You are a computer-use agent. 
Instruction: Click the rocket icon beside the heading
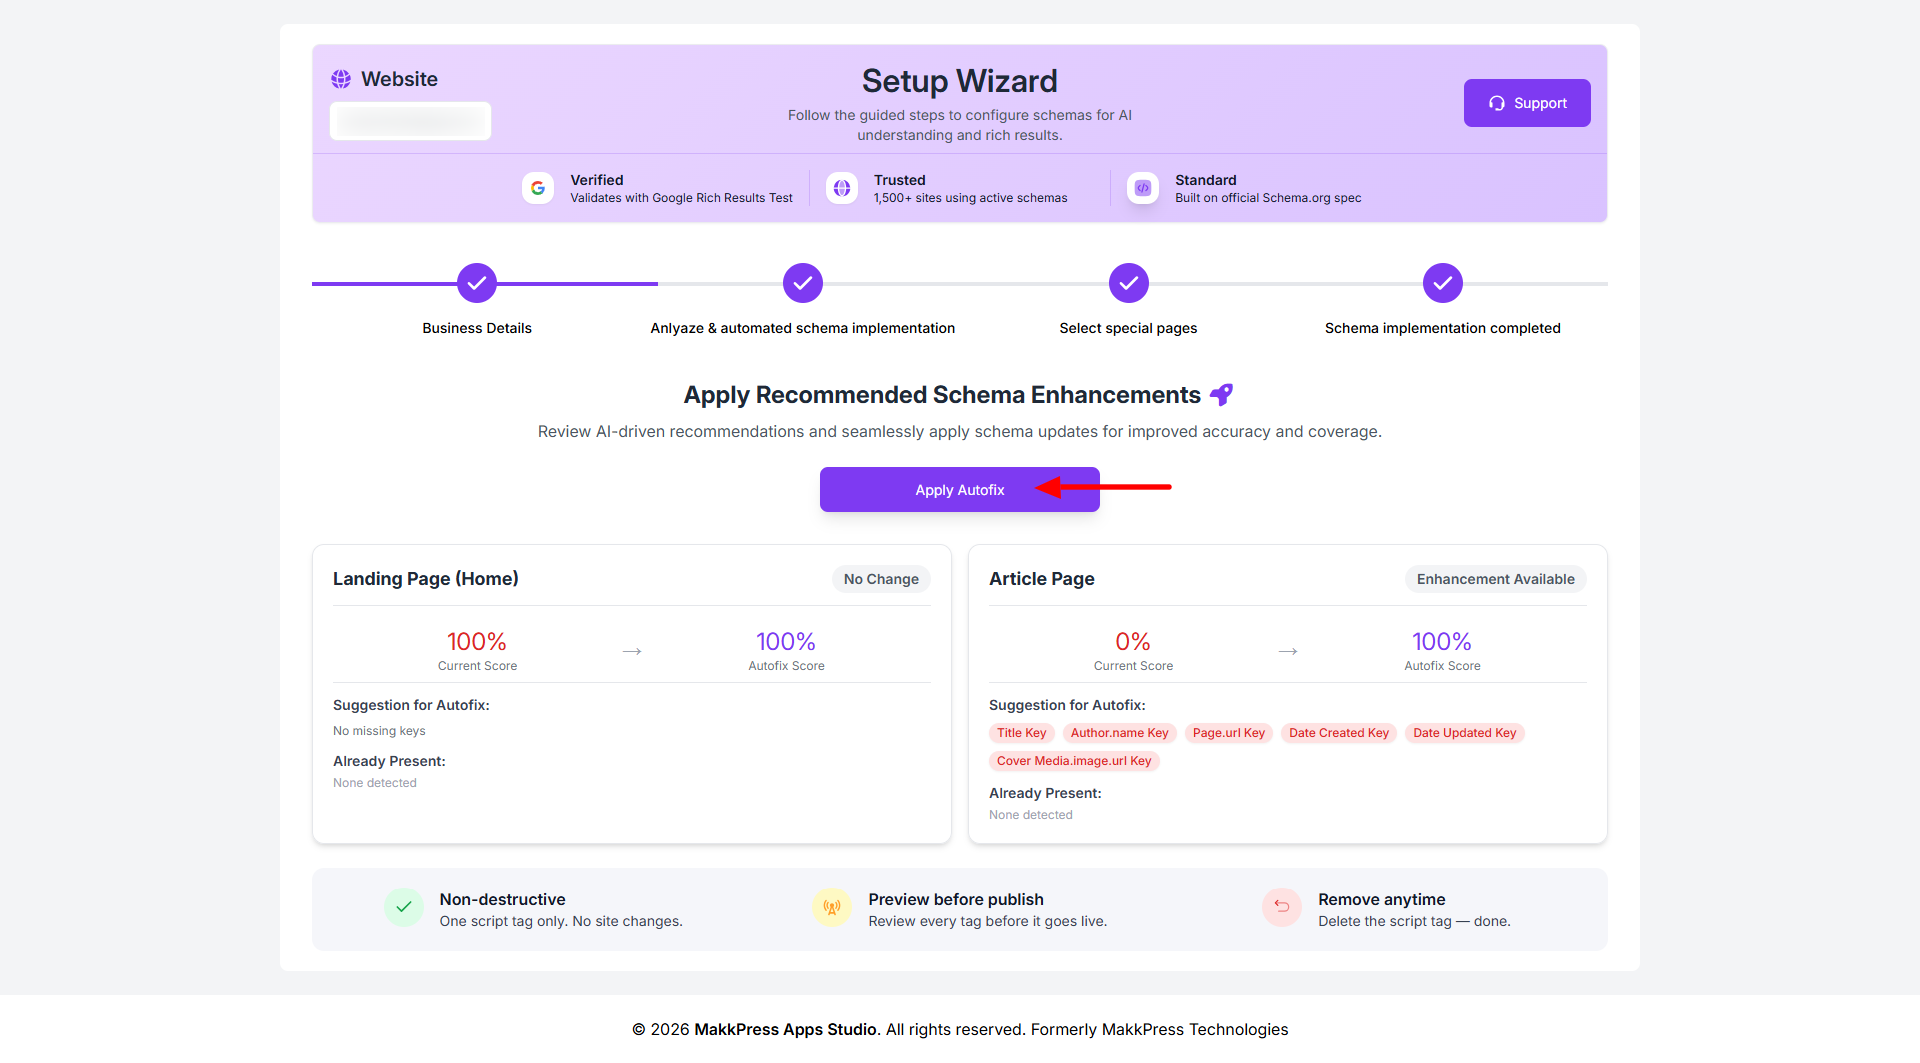[x=1221, y=395]
